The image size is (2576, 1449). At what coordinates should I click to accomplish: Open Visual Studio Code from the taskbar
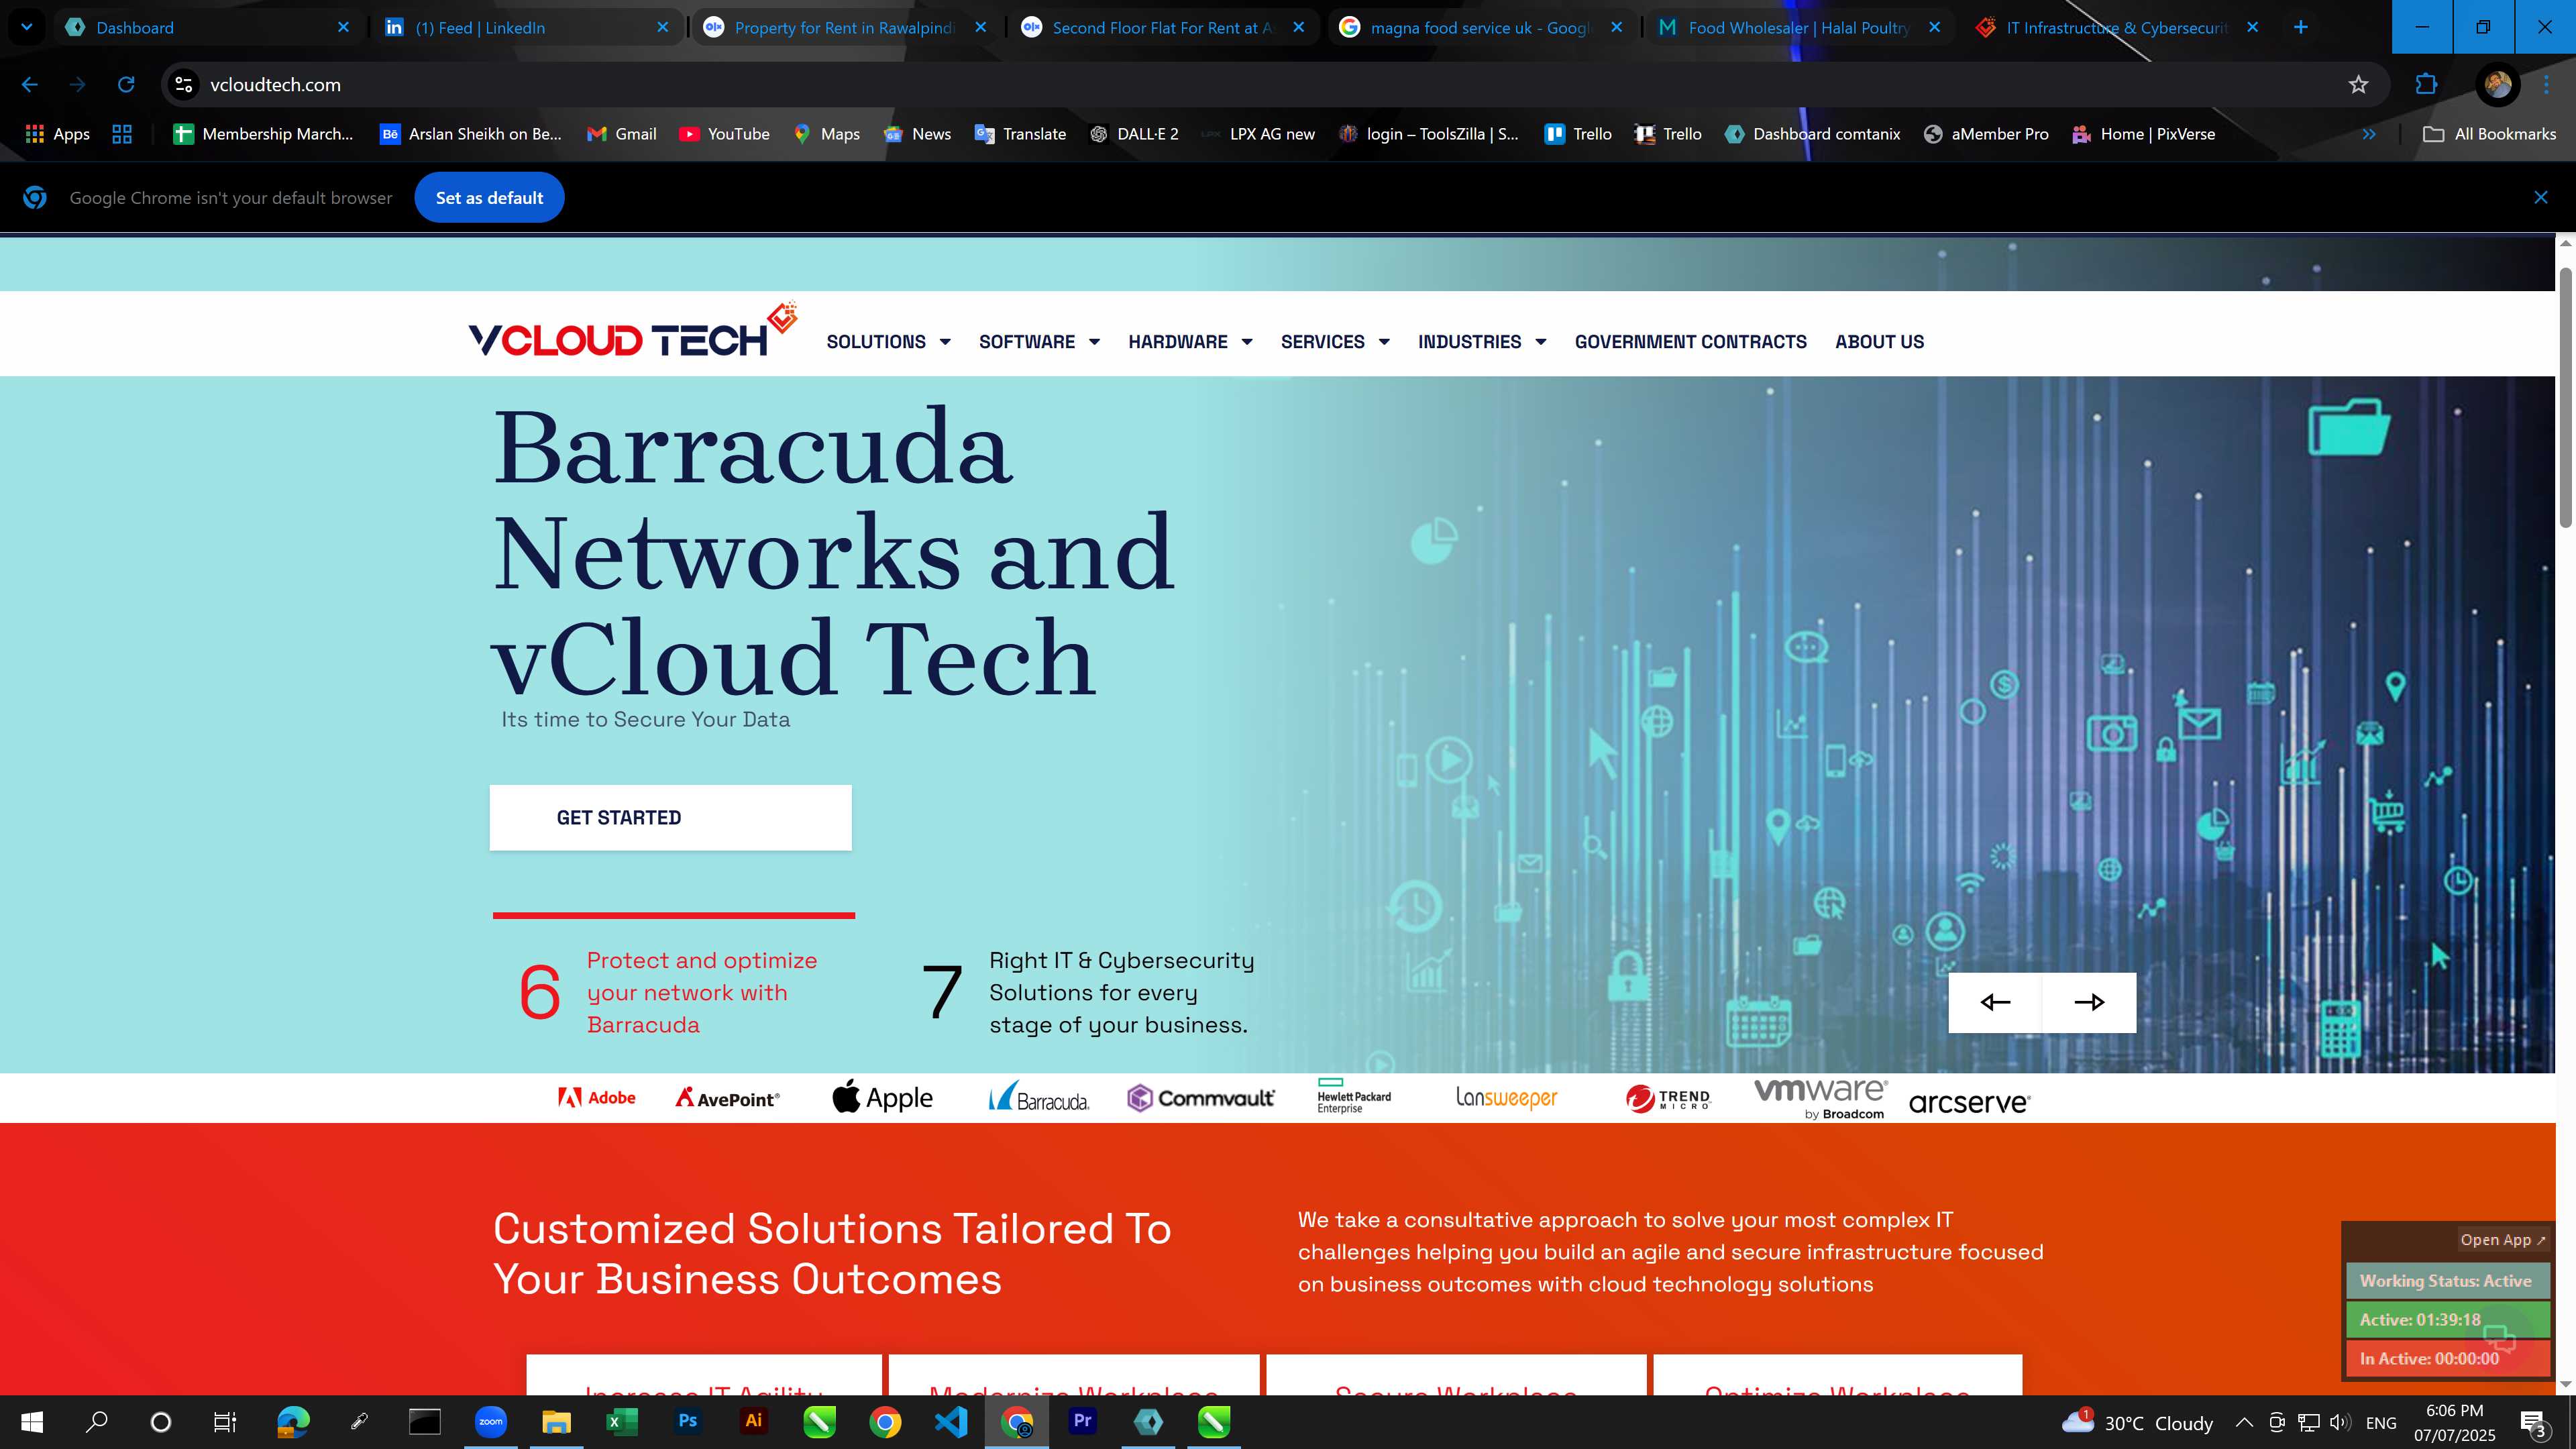(951, 1422)
